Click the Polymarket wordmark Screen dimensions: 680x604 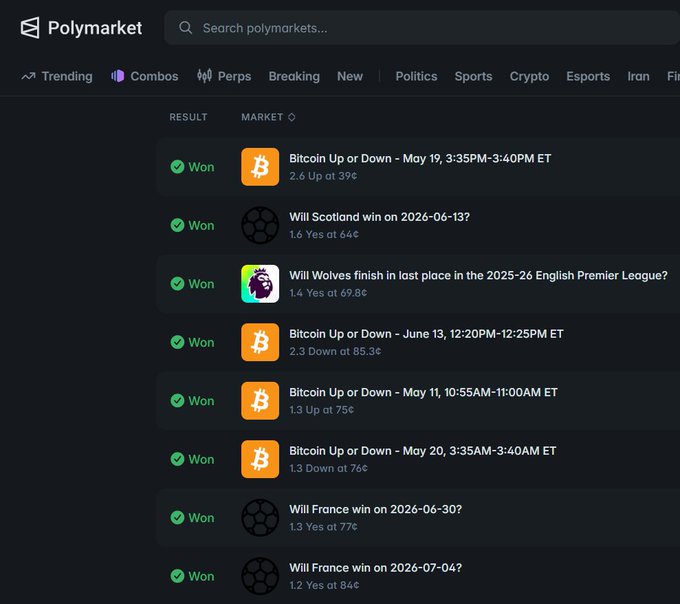tap(95, 28)
